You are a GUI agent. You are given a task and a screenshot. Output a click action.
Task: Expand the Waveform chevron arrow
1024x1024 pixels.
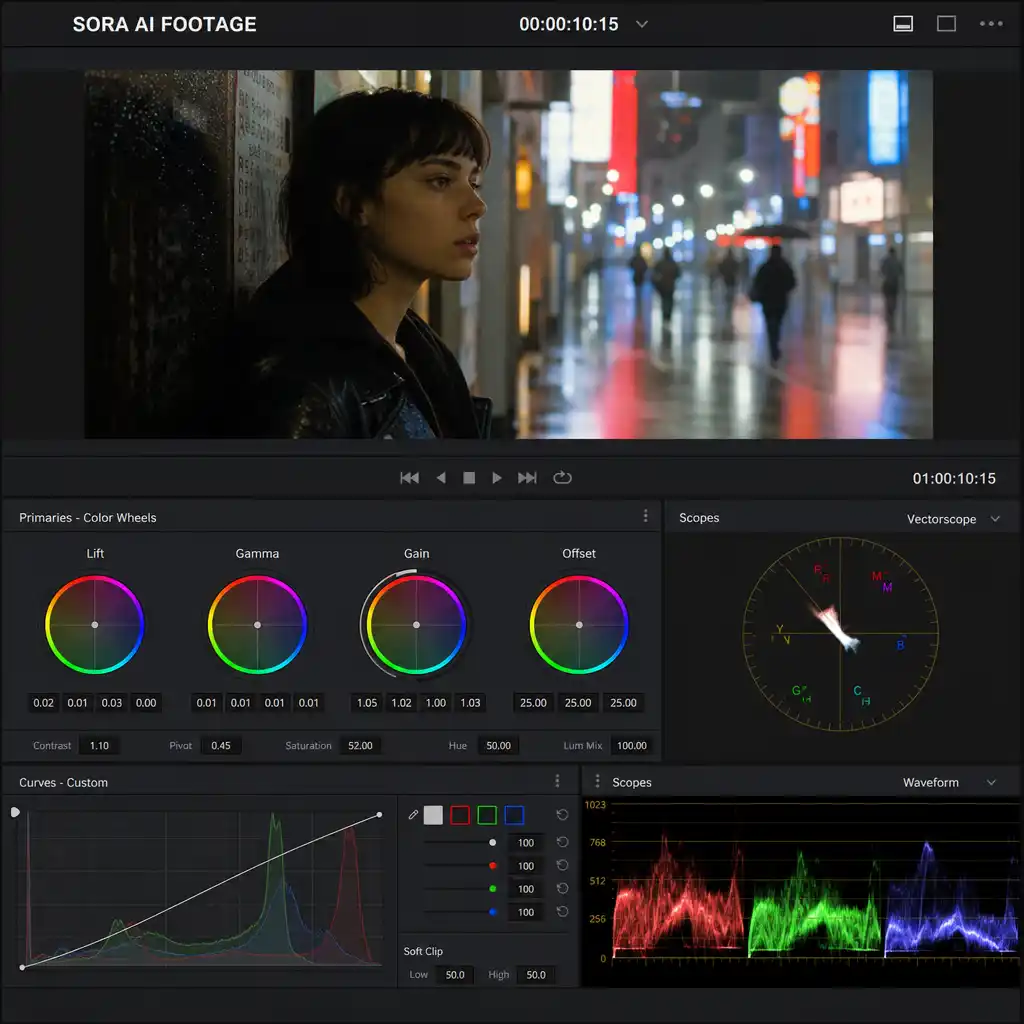[x=991, y=782]
